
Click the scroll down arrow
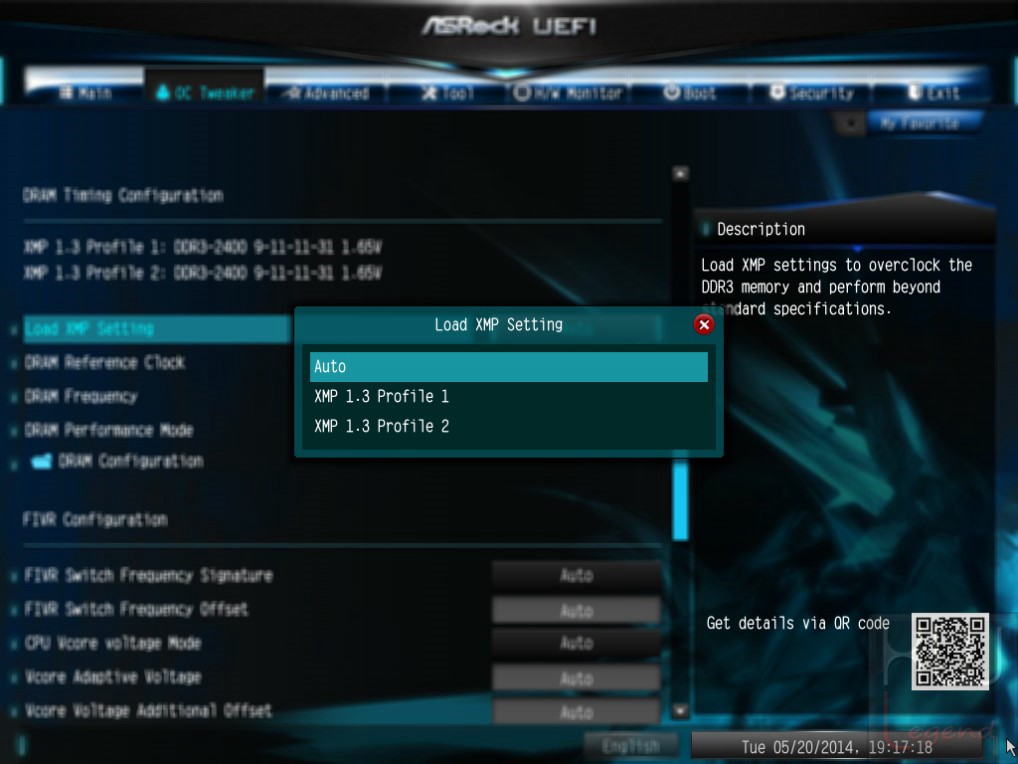pos(680,711)
